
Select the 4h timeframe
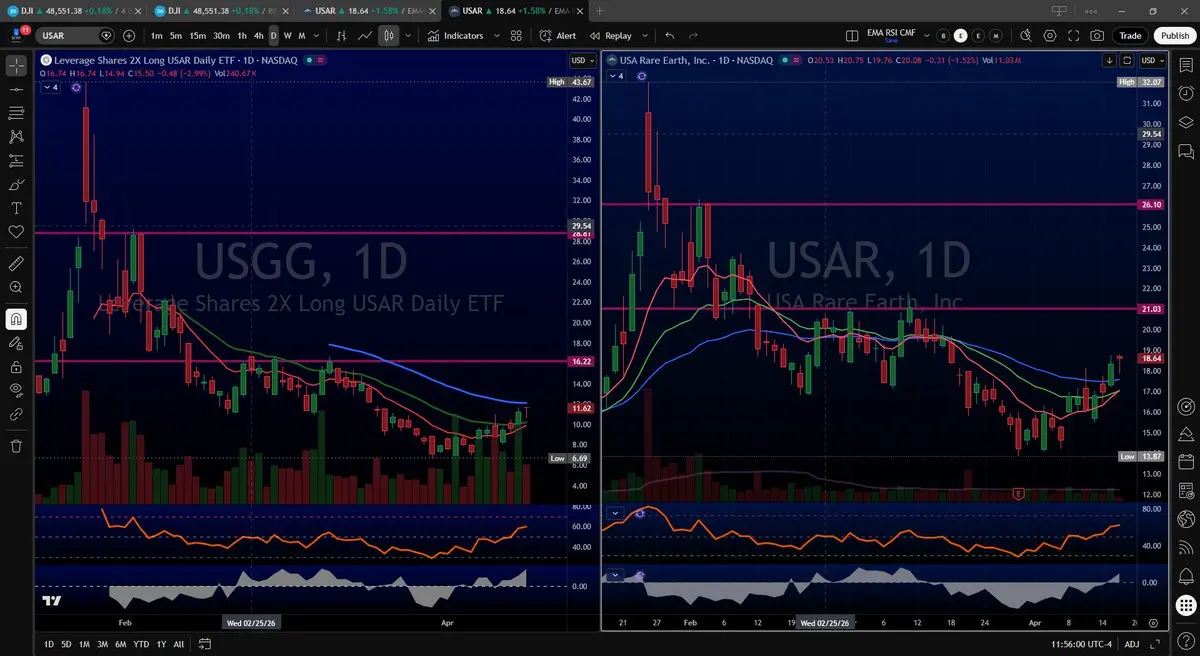(259, 36)
